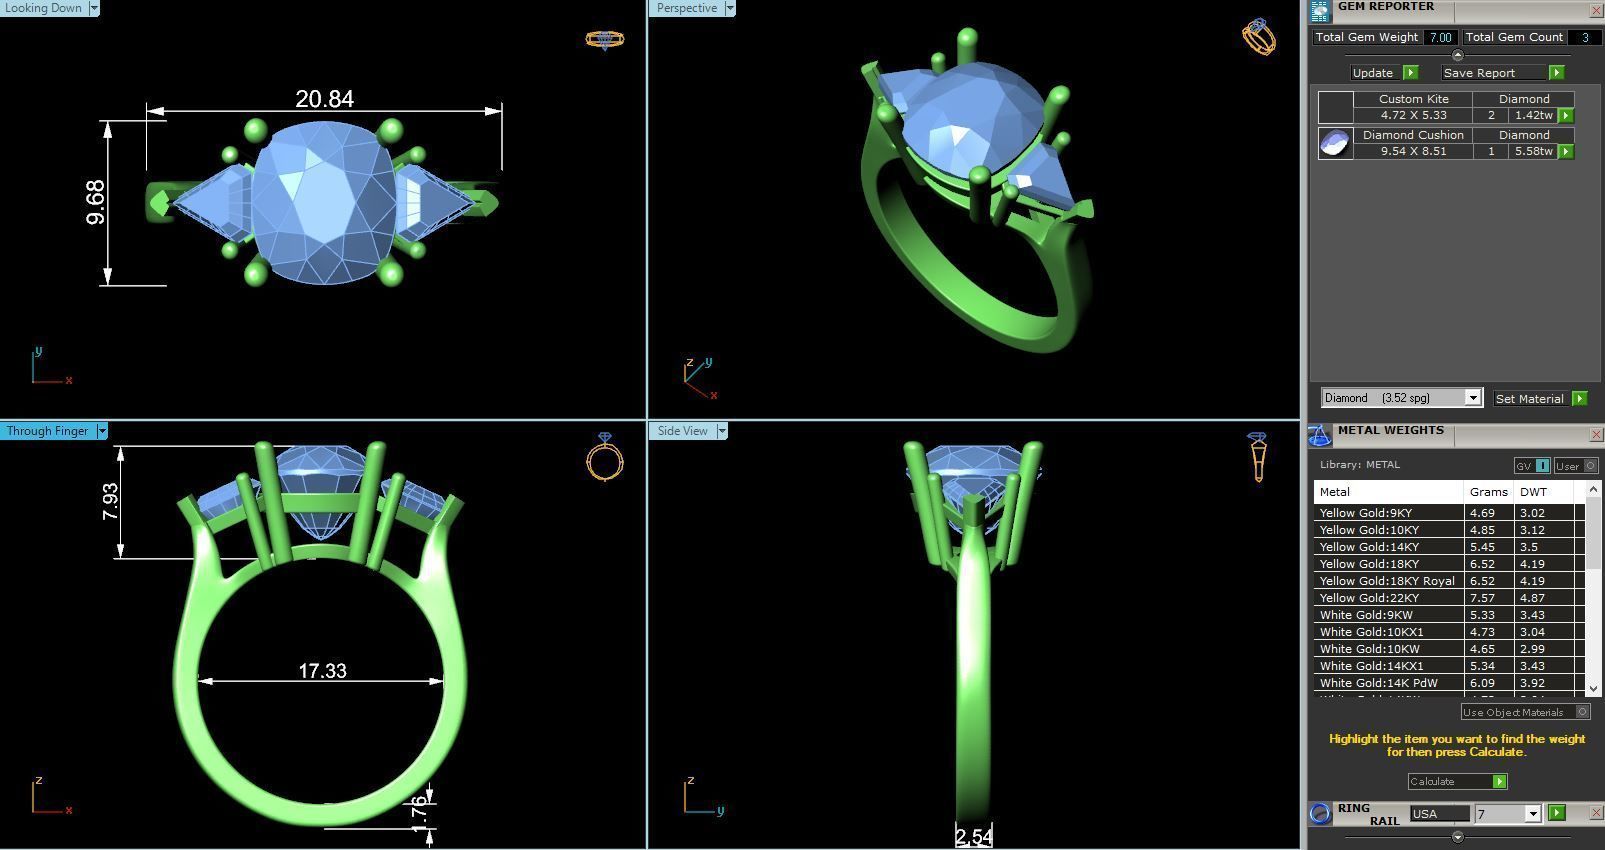
Task: Click the Side View viewport label
Action: coord(682,431)
